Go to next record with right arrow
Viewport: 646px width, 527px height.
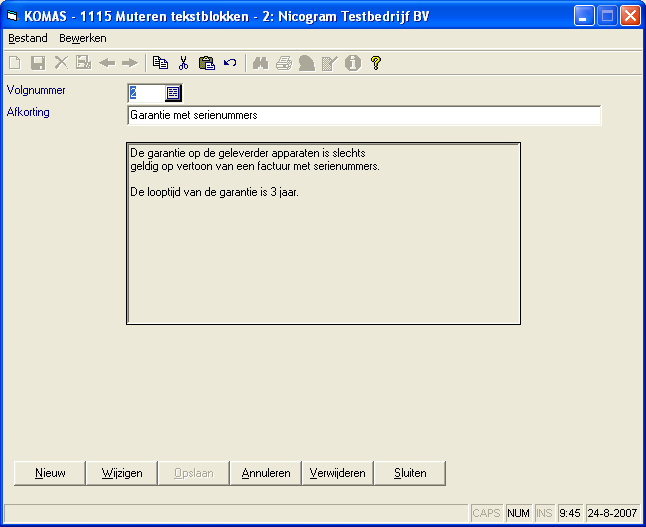(x=130, y=63)
